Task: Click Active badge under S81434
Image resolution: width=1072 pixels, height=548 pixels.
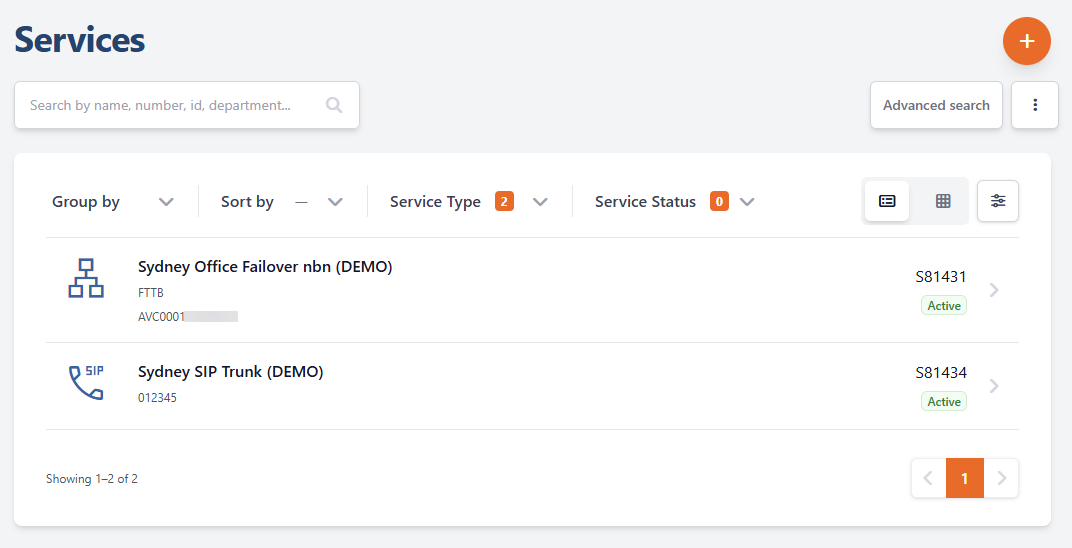Action: [x=943, y=402]
